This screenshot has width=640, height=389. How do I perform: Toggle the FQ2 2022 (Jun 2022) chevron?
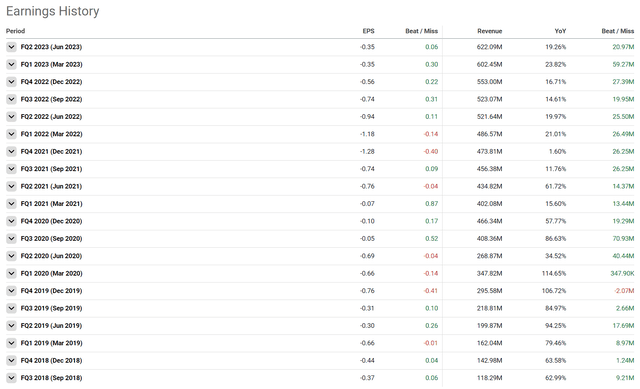tap(11, 117)
